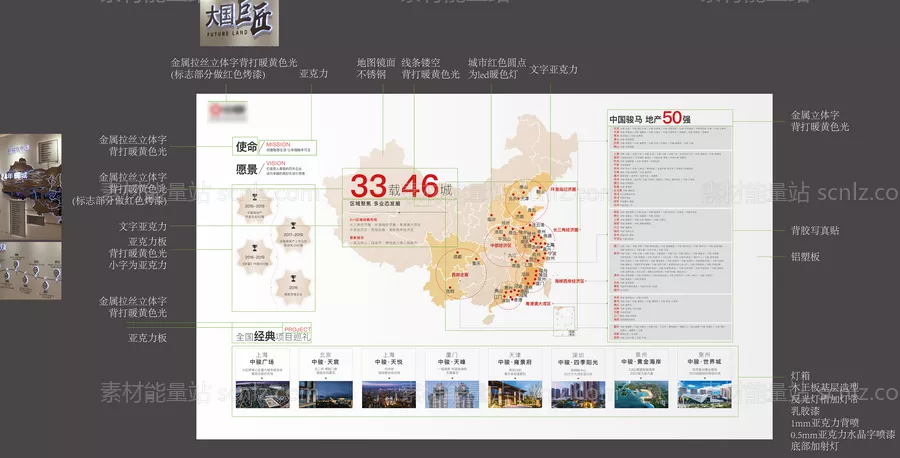The width and height of the screenshot is (900, 458).
Task: Click the 中国骏马 地产50强 heading
Action: (650, 118)
